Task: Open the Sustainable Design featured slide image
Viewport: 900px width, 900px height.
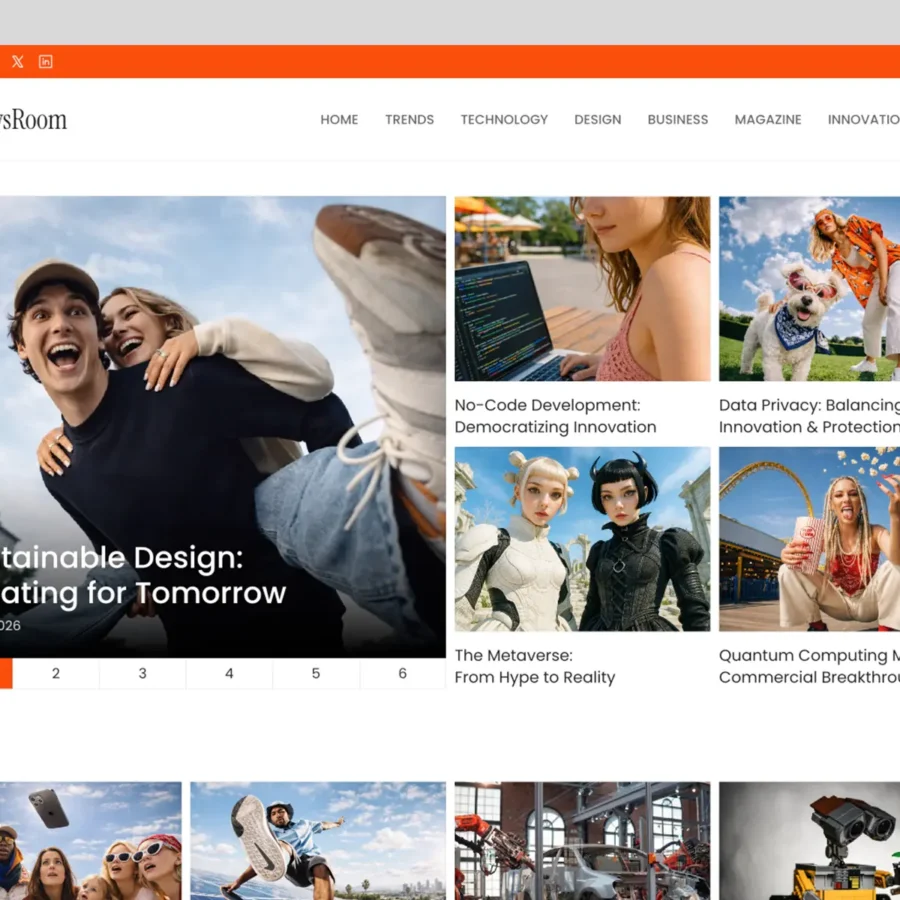Action: (x=223, y=426)
